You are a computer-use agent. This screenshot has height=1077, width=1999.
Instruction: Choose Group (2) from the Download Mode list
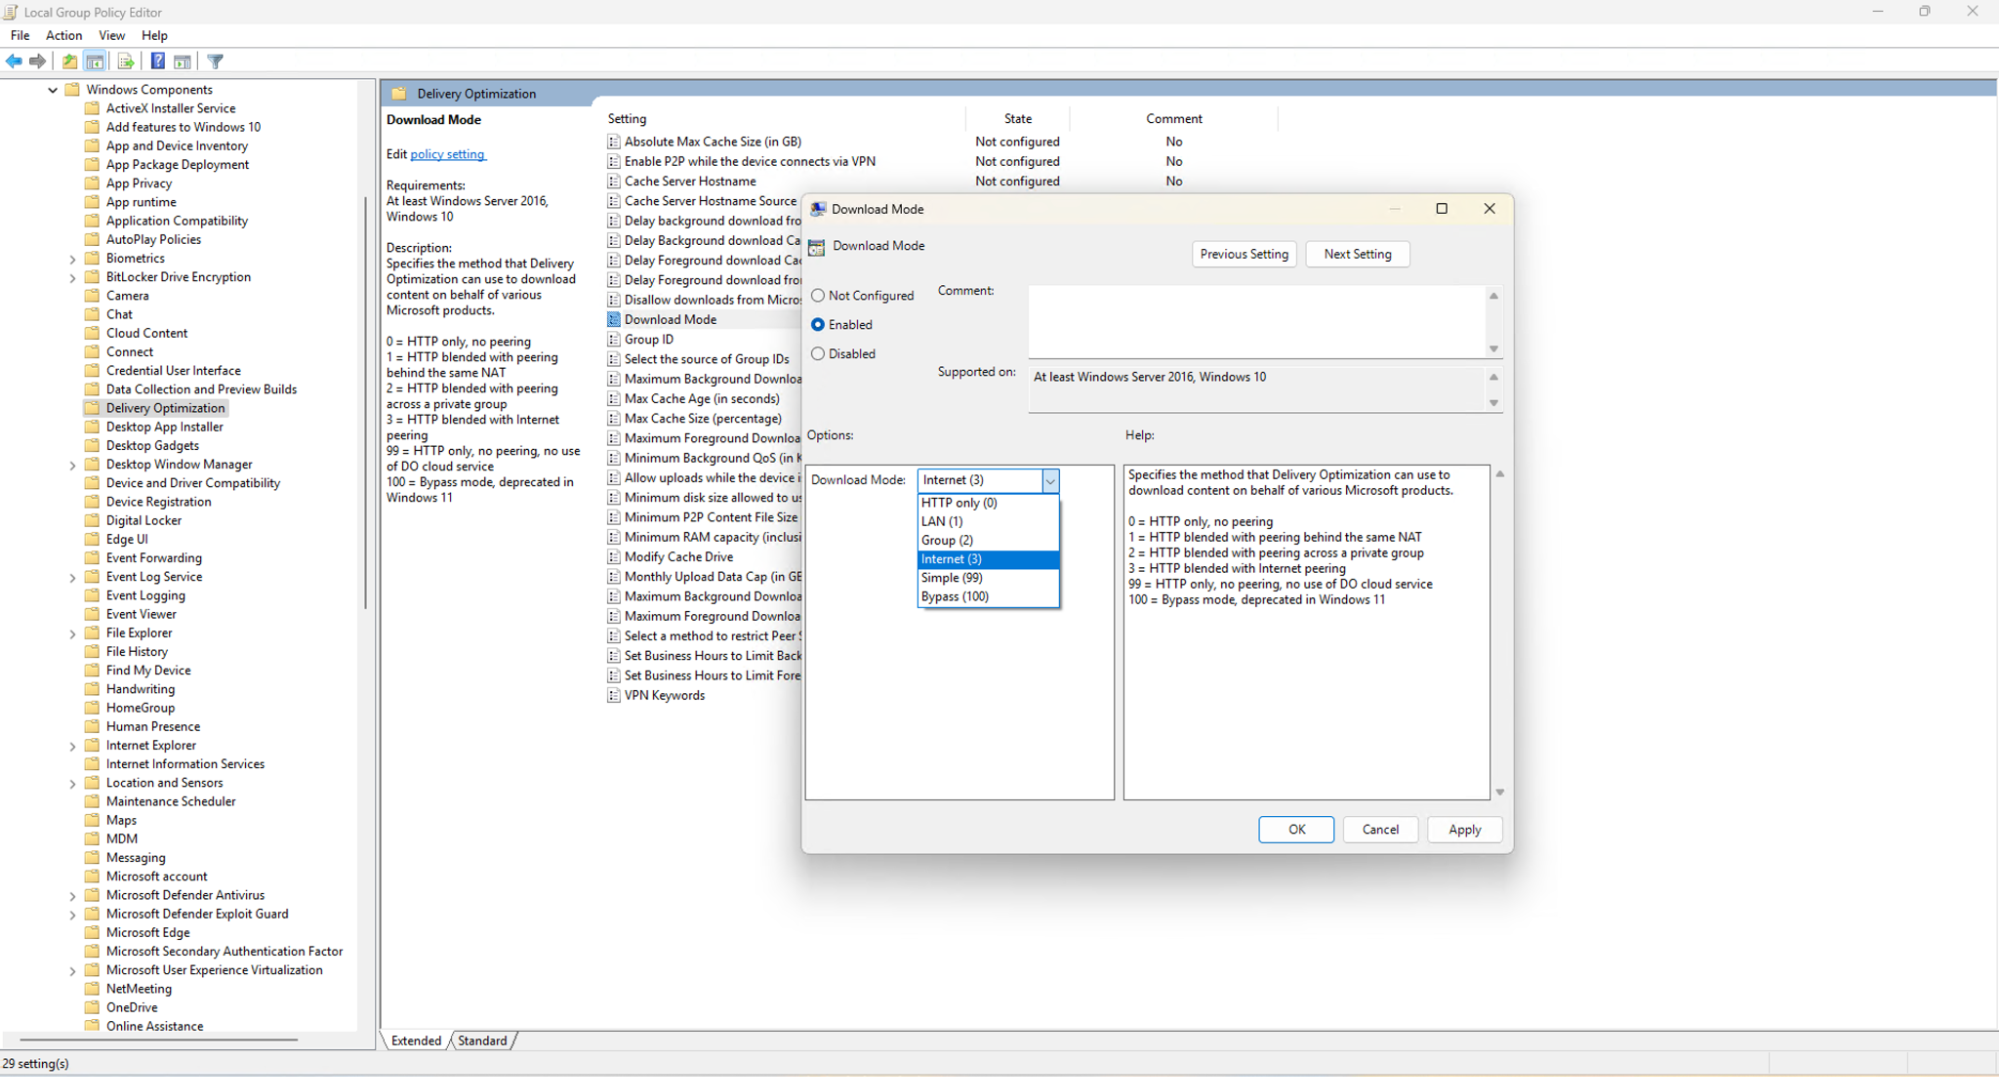coord(947,540)
